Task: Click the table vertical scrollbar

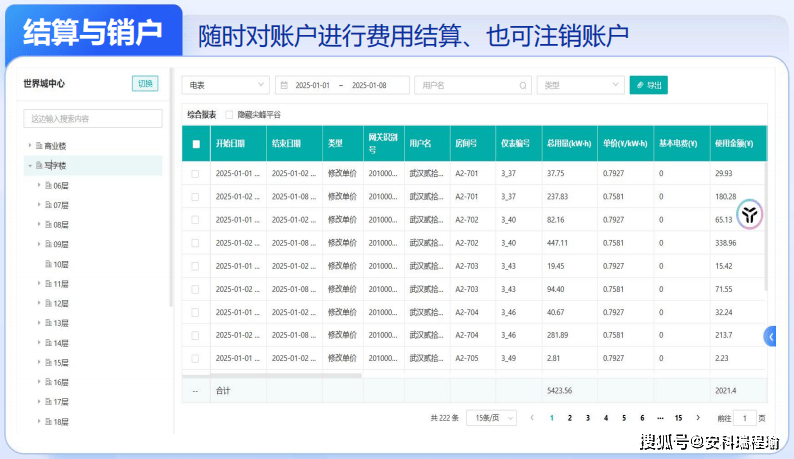Action: tap(766, 225)
